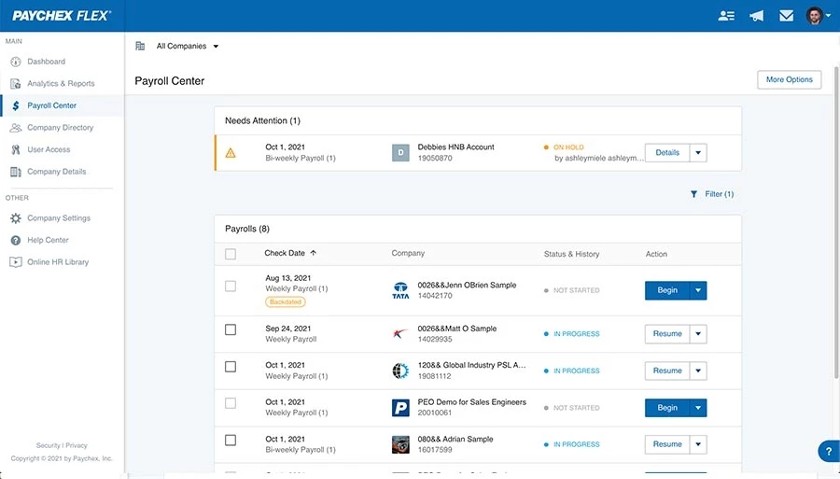Open dropdown arrow next to PEO Demo Begin
840x479 pixels.
click(x=698, y=408)
